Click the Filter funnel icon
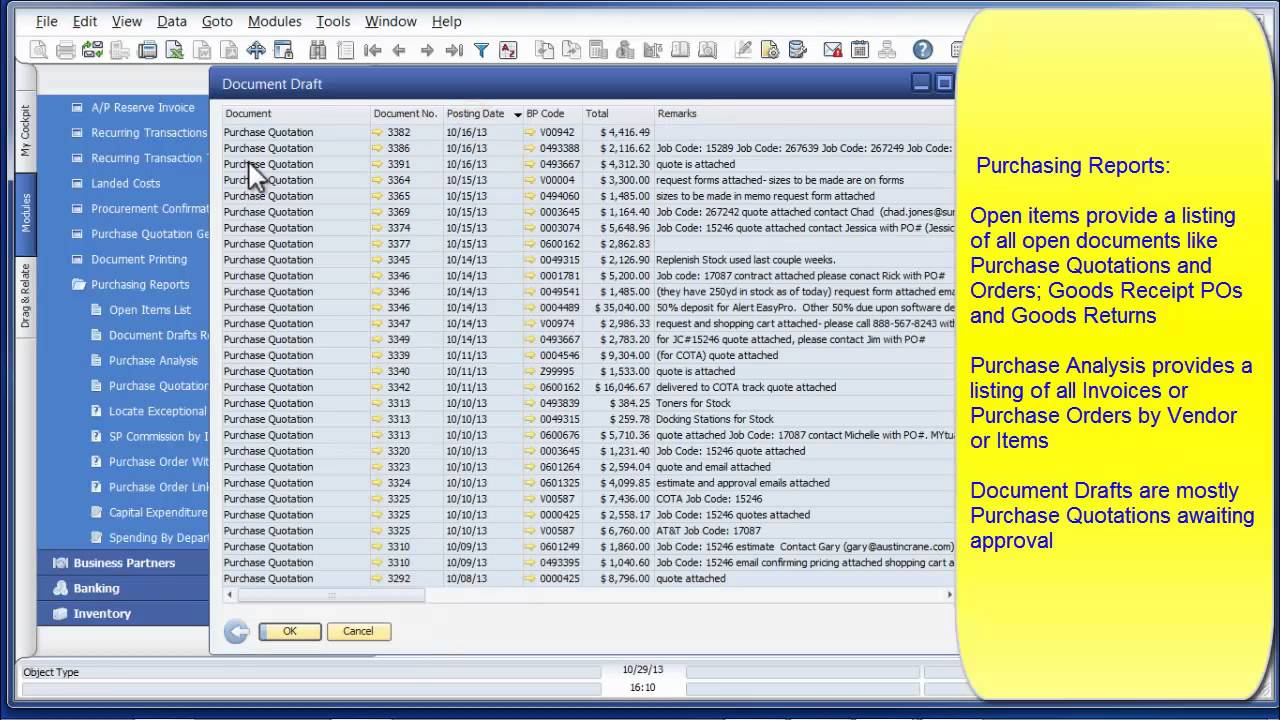 (481, 50)
